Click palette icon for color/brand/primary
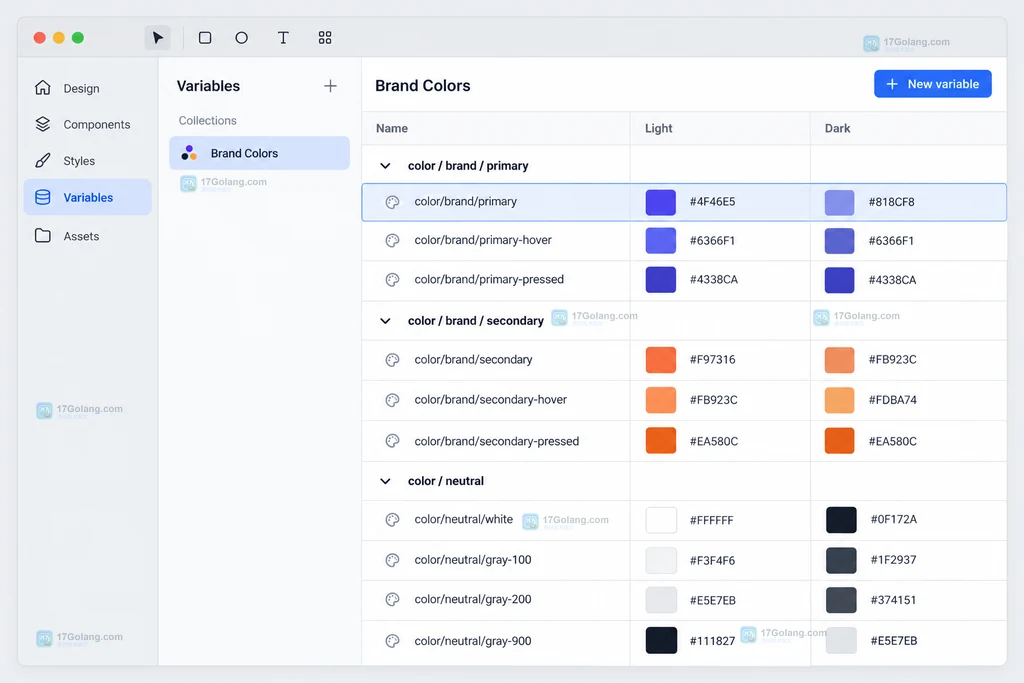The image size is (1024, 683). 392,202
